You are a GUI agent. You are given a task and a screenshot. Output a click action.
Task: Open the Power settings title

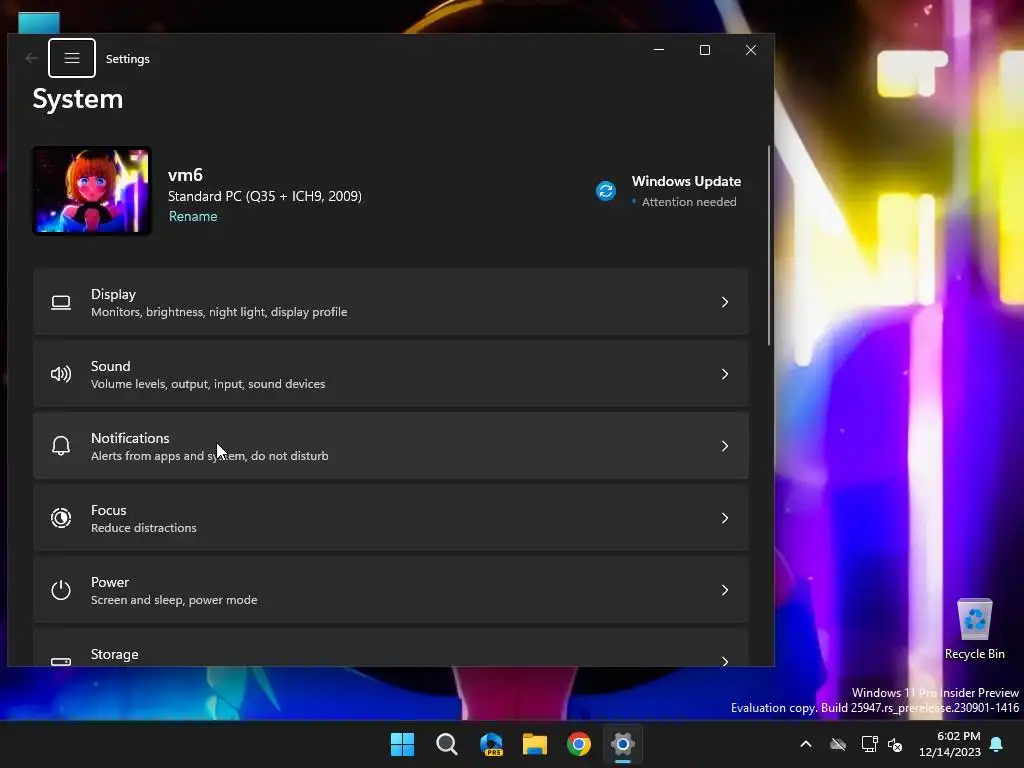pyautogui.click(x=110, y=582)
